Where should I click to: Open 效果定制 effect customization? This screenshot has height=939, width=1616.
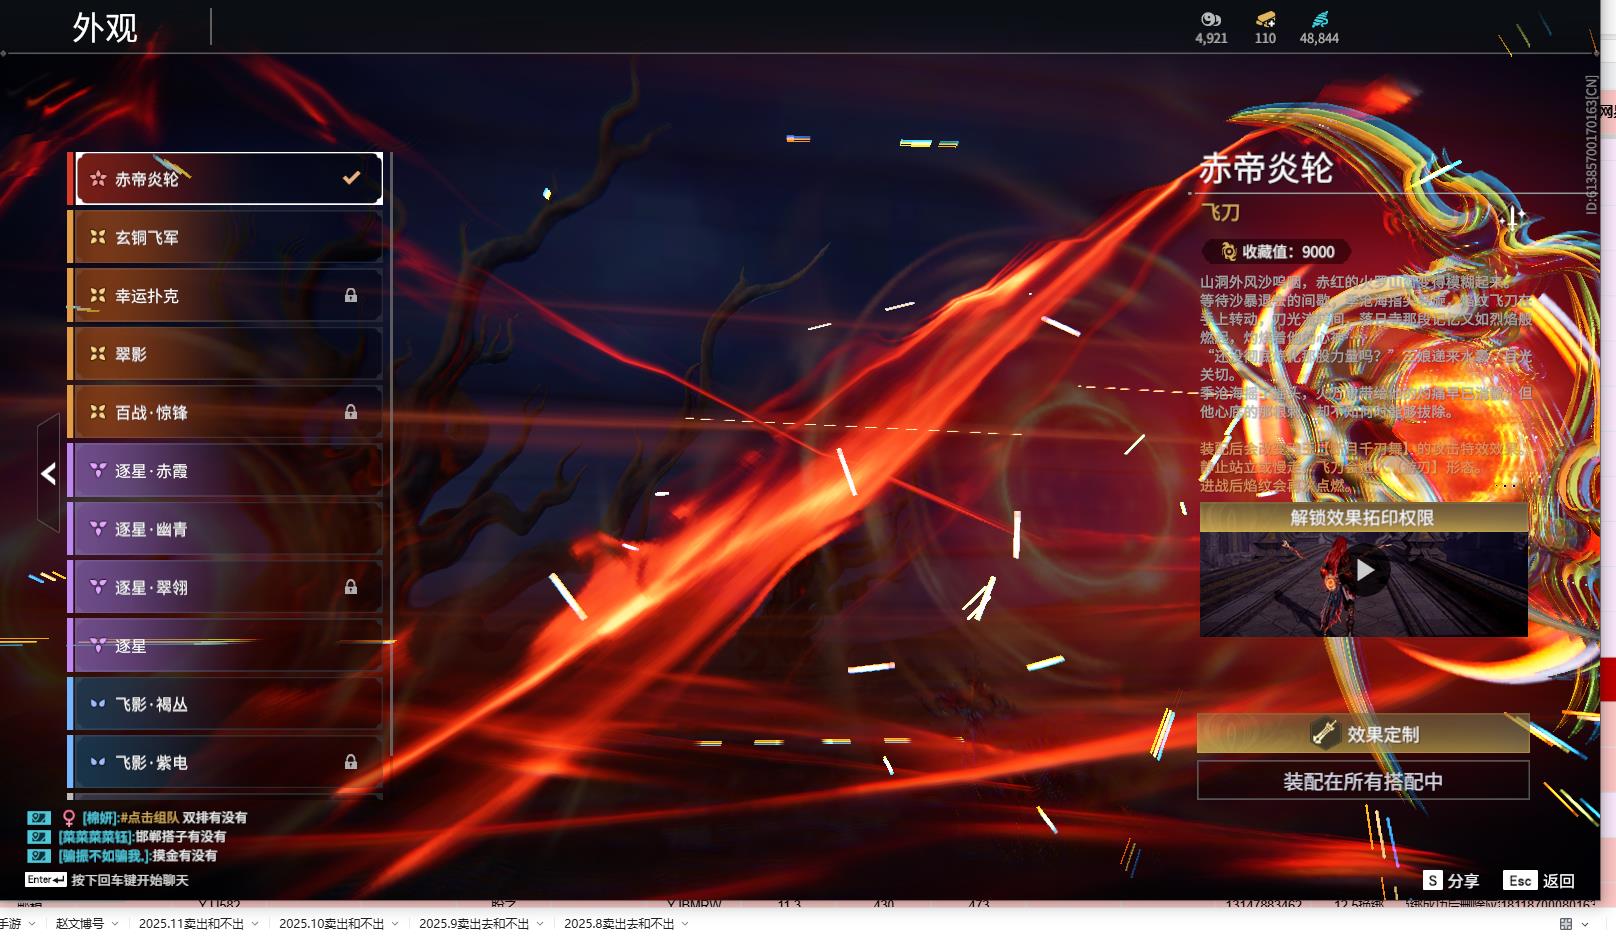pyautogui.click(x=1363, y=734)
